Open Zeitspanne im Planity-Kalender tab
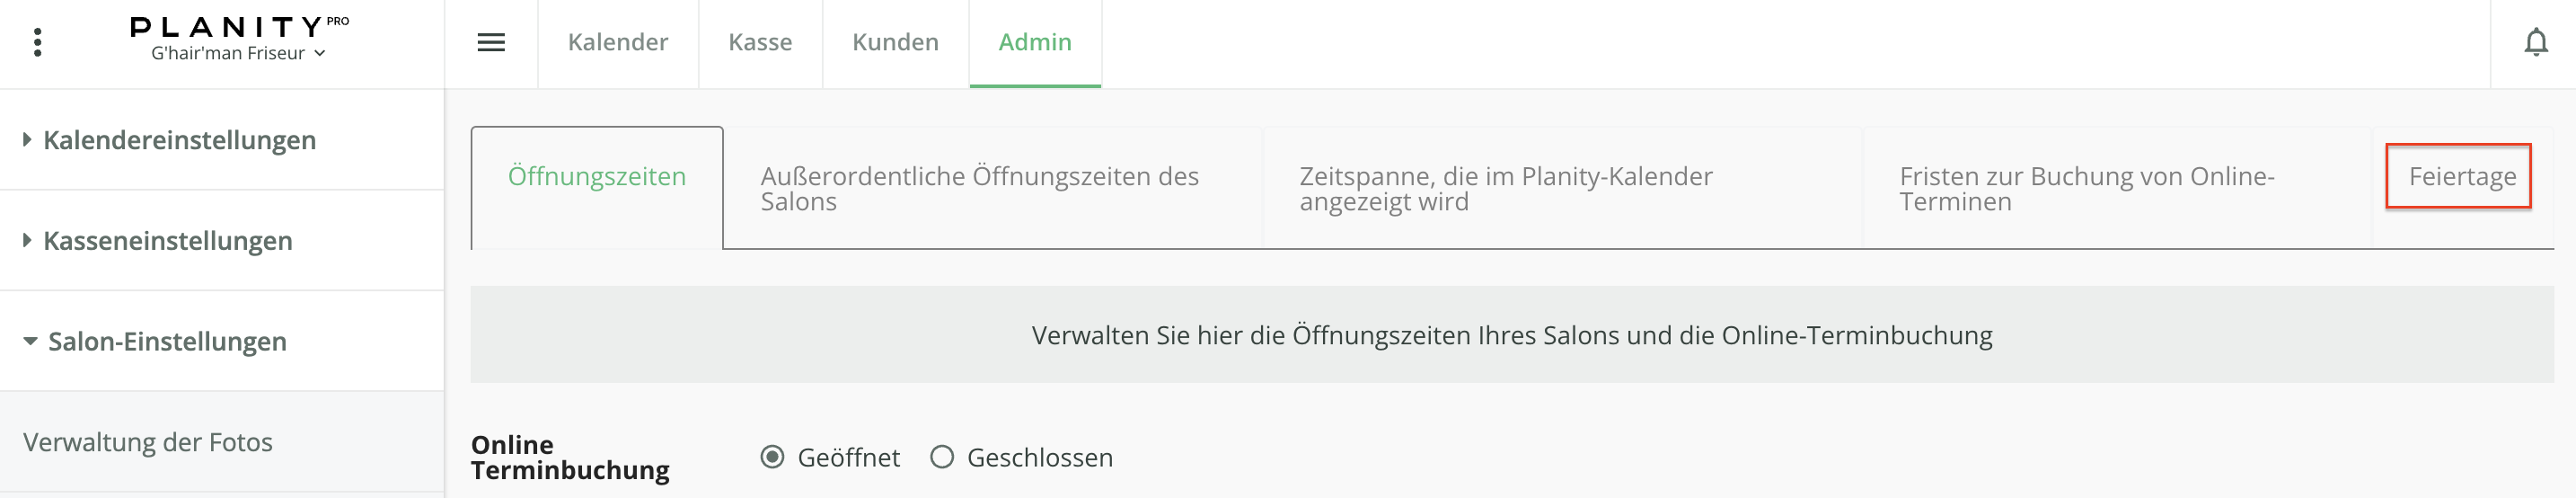 pos(1505,188)
